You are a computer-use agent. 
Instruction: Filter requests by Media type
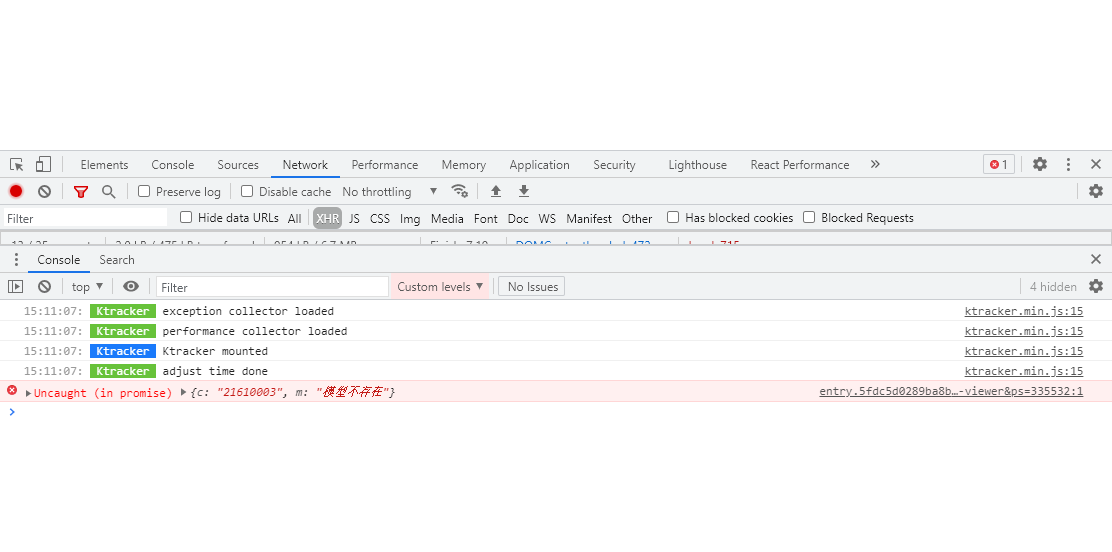tap(447, 219)
